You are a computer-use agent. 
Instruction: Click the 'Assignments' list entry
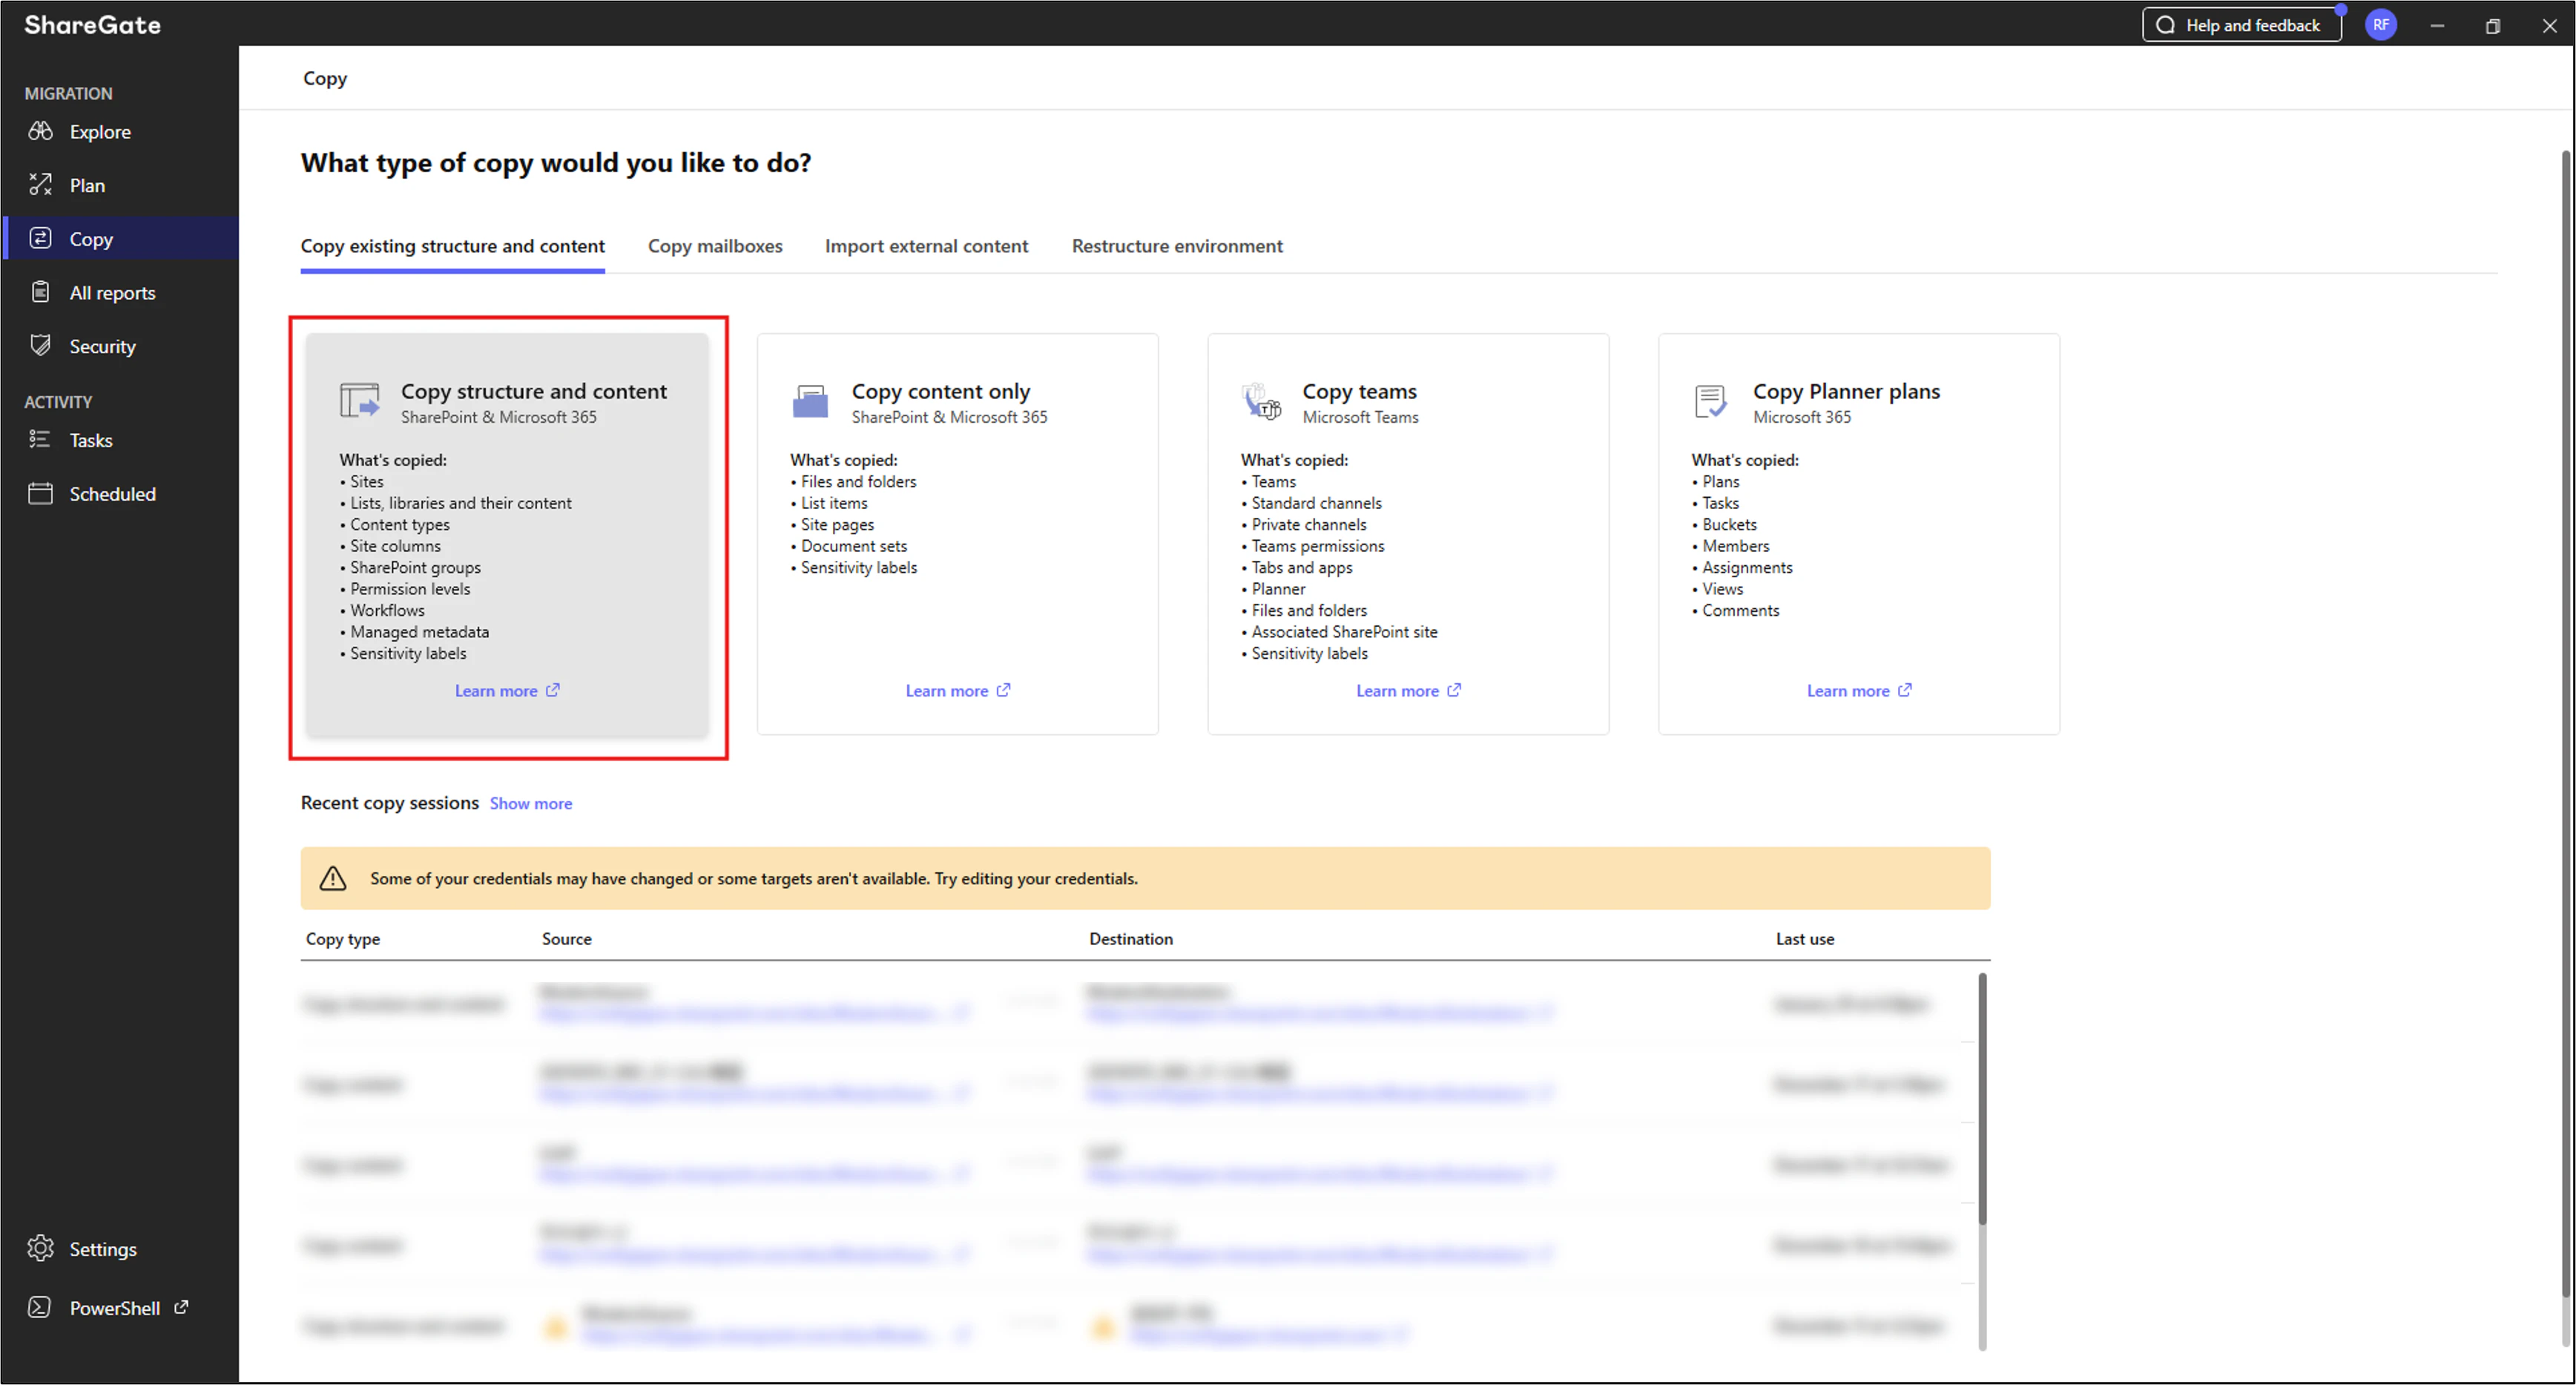tap(1747, 567)
